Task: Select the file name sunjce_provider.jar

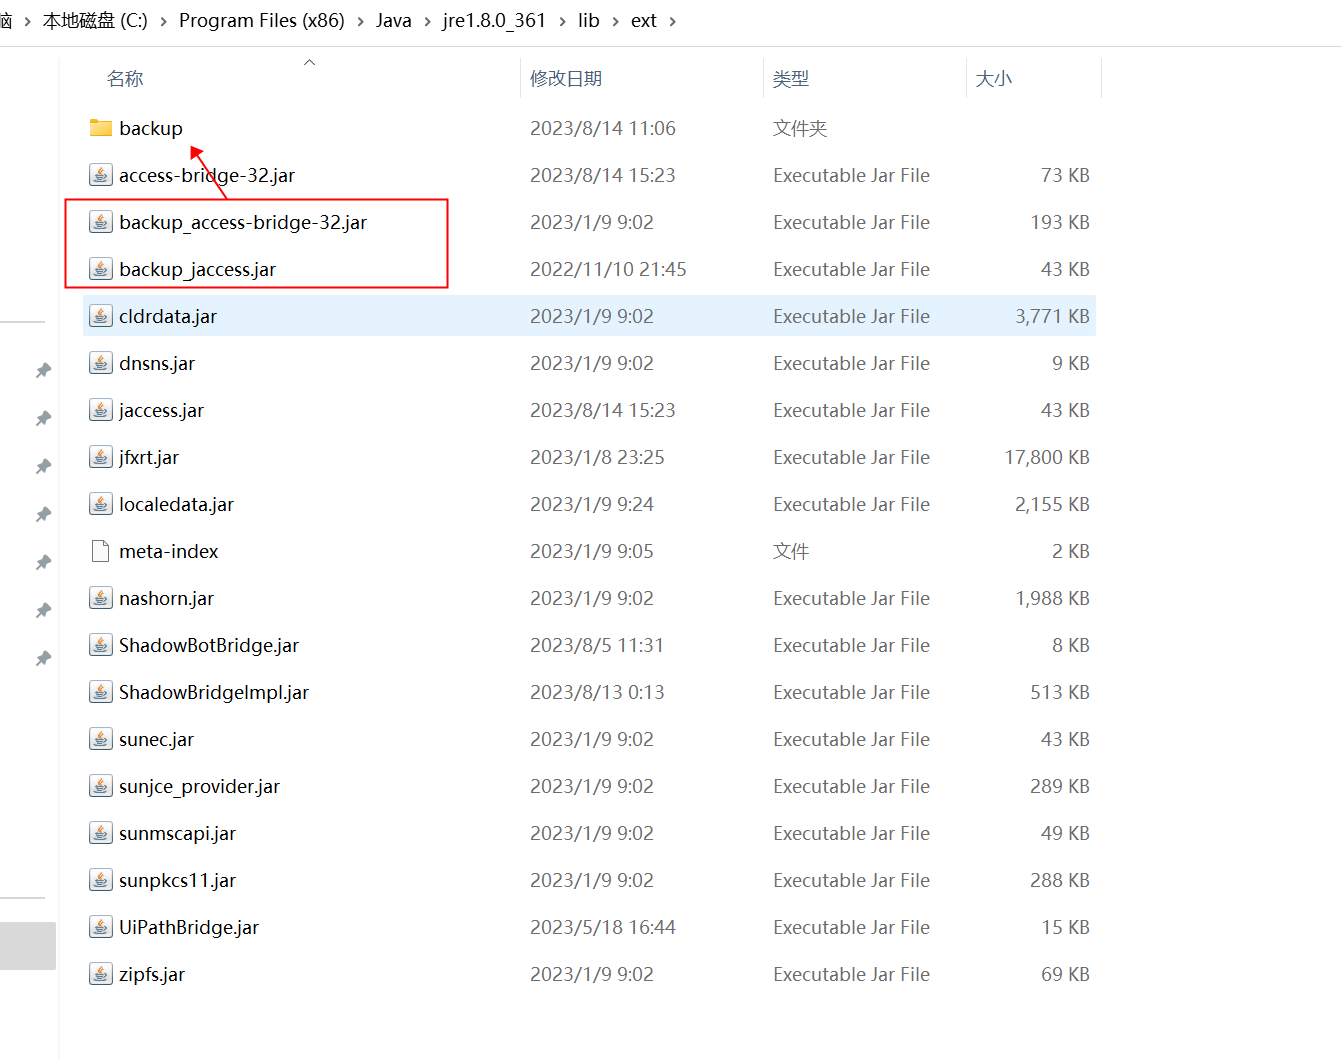Action: click(x=200, y=786)
